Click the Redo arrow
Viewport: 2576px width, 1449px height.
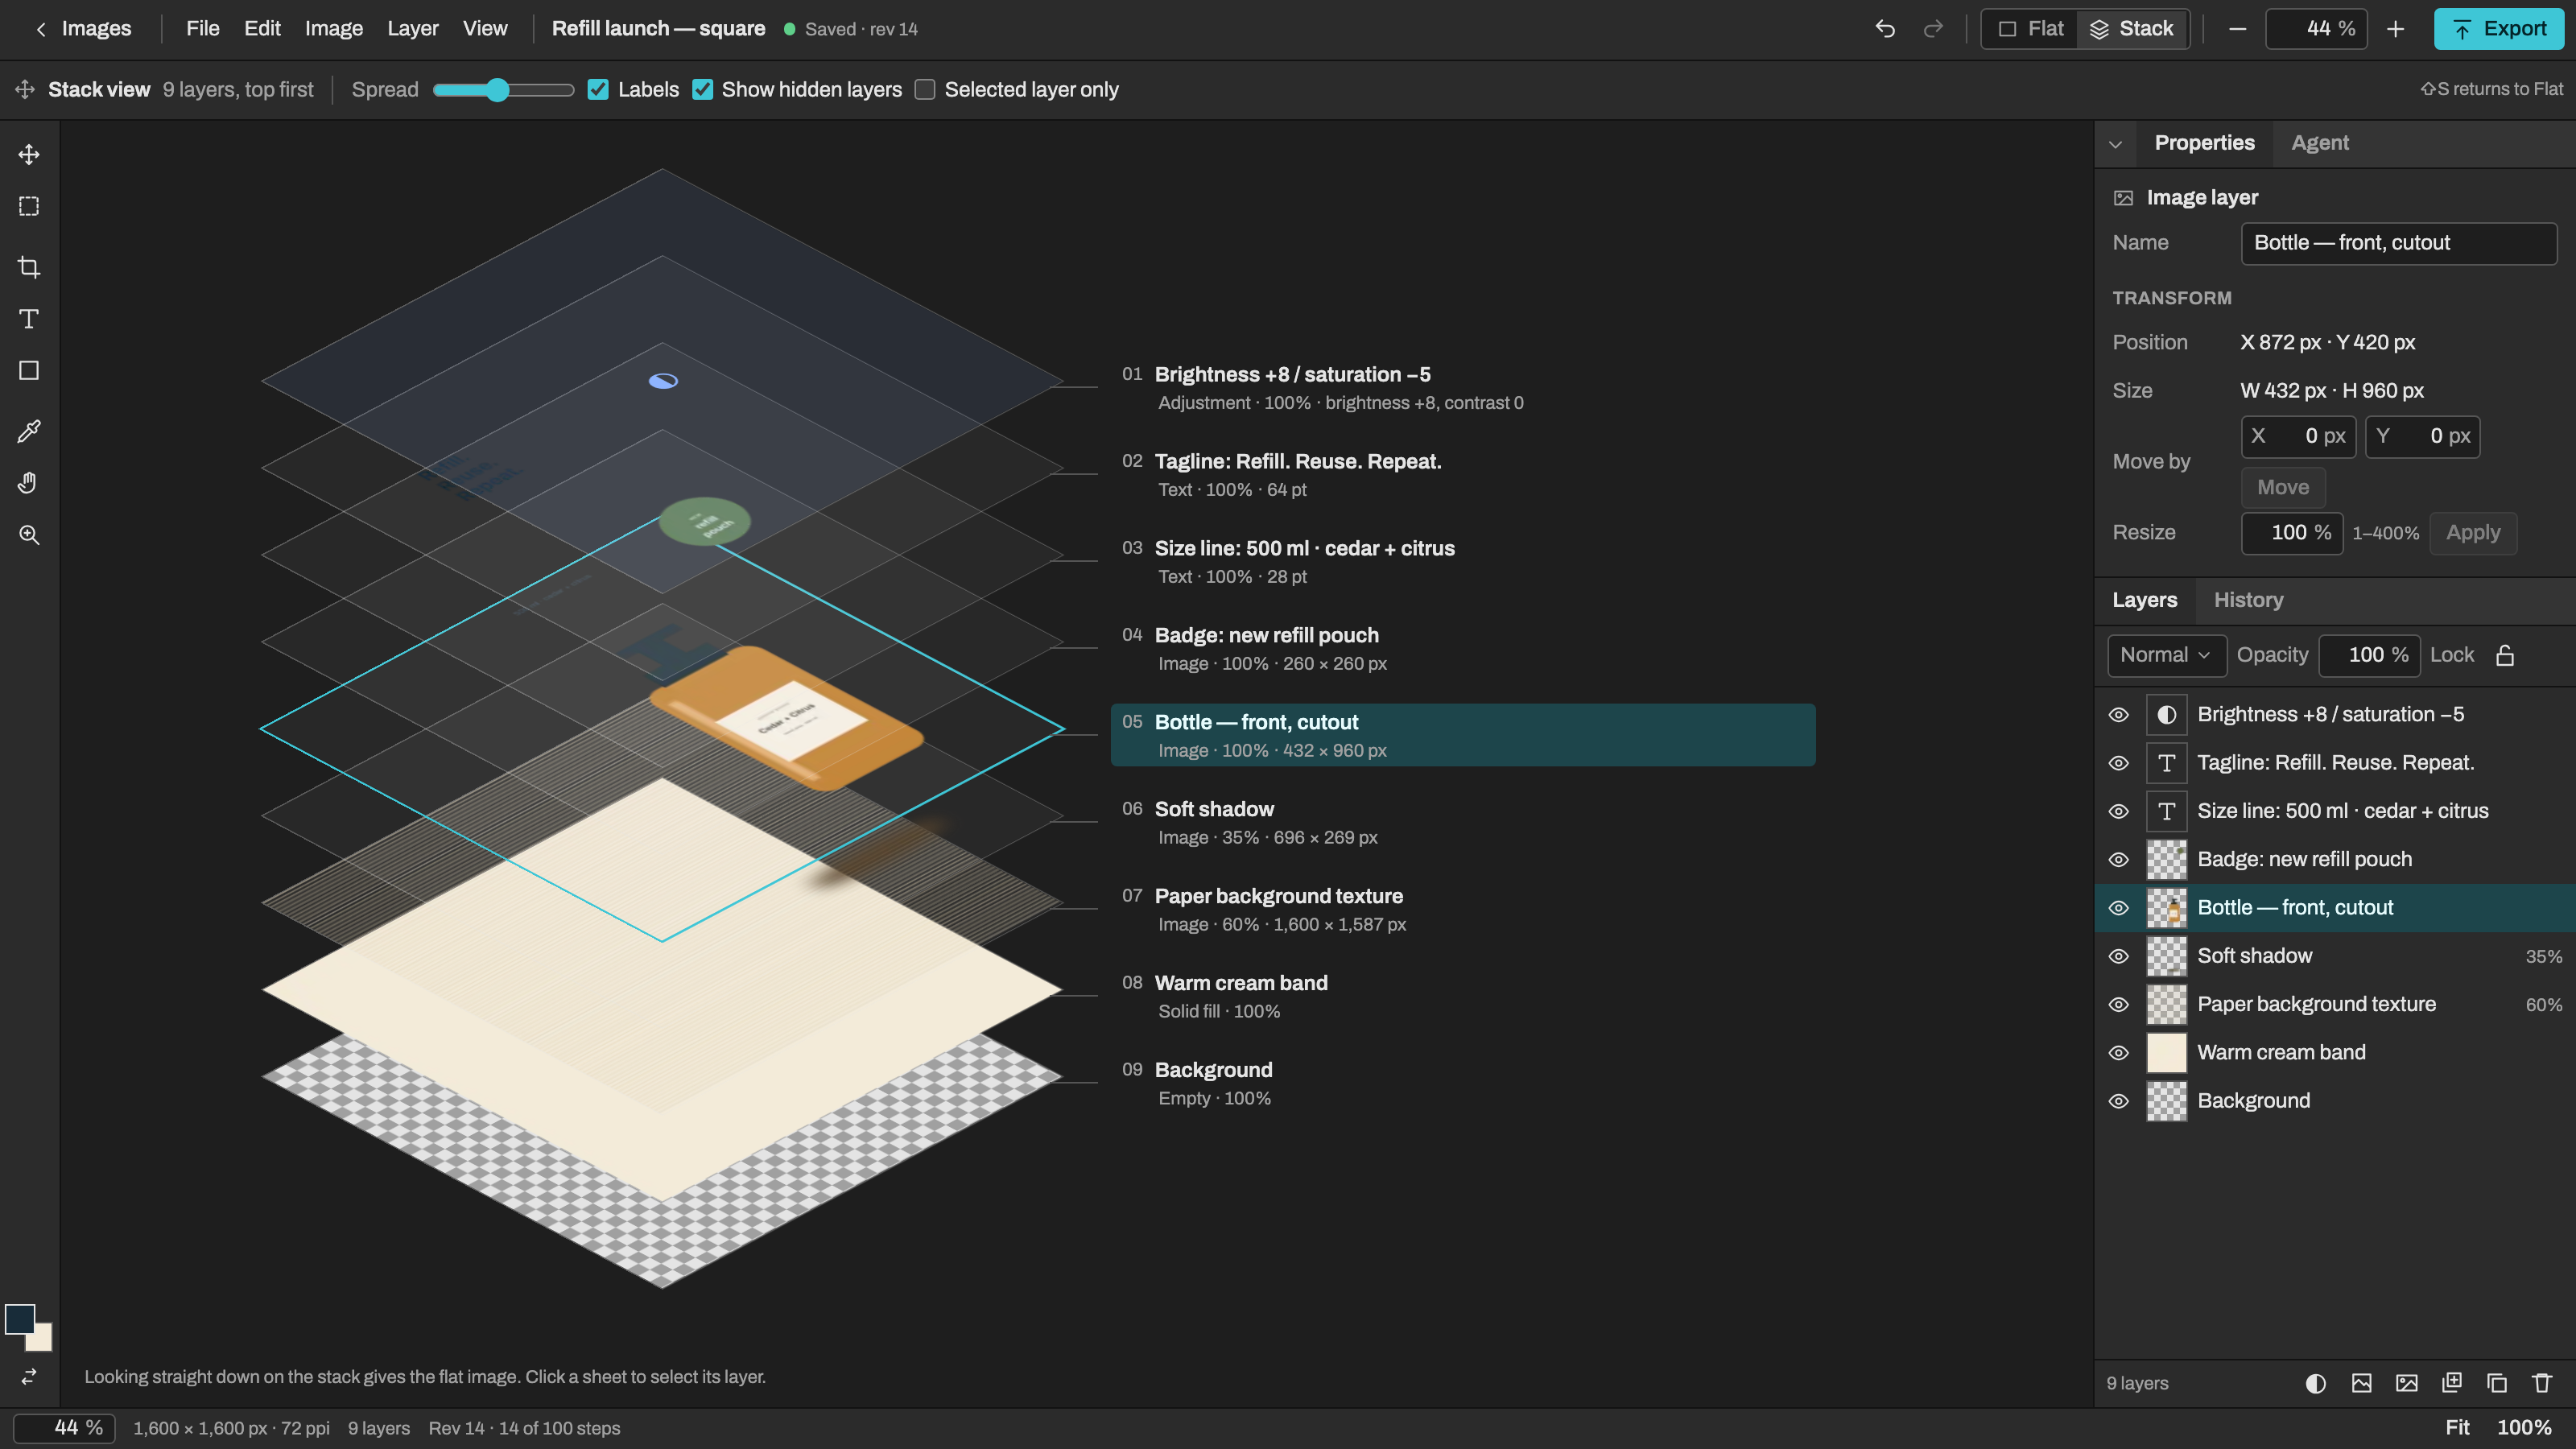[1933, 29]
